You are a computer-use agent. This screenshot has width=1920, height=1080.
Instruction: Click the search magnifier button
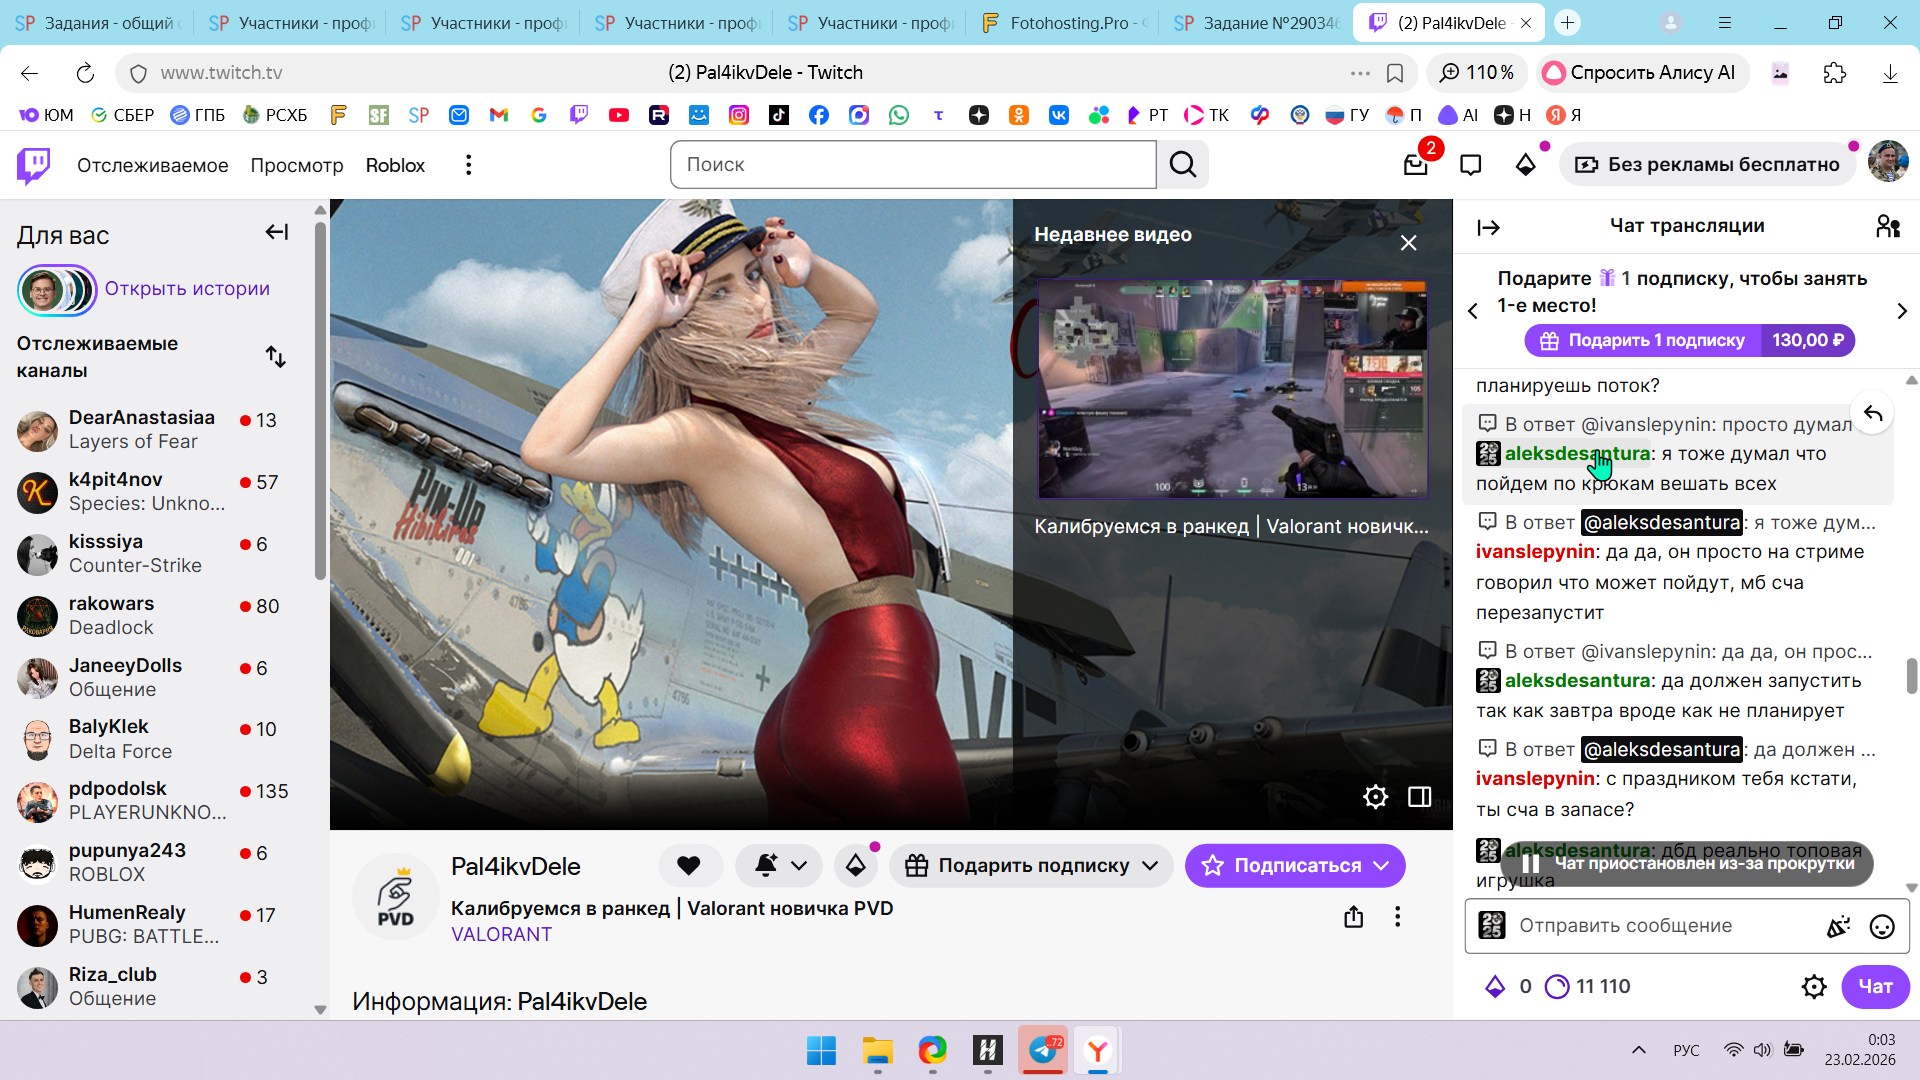1182,165
